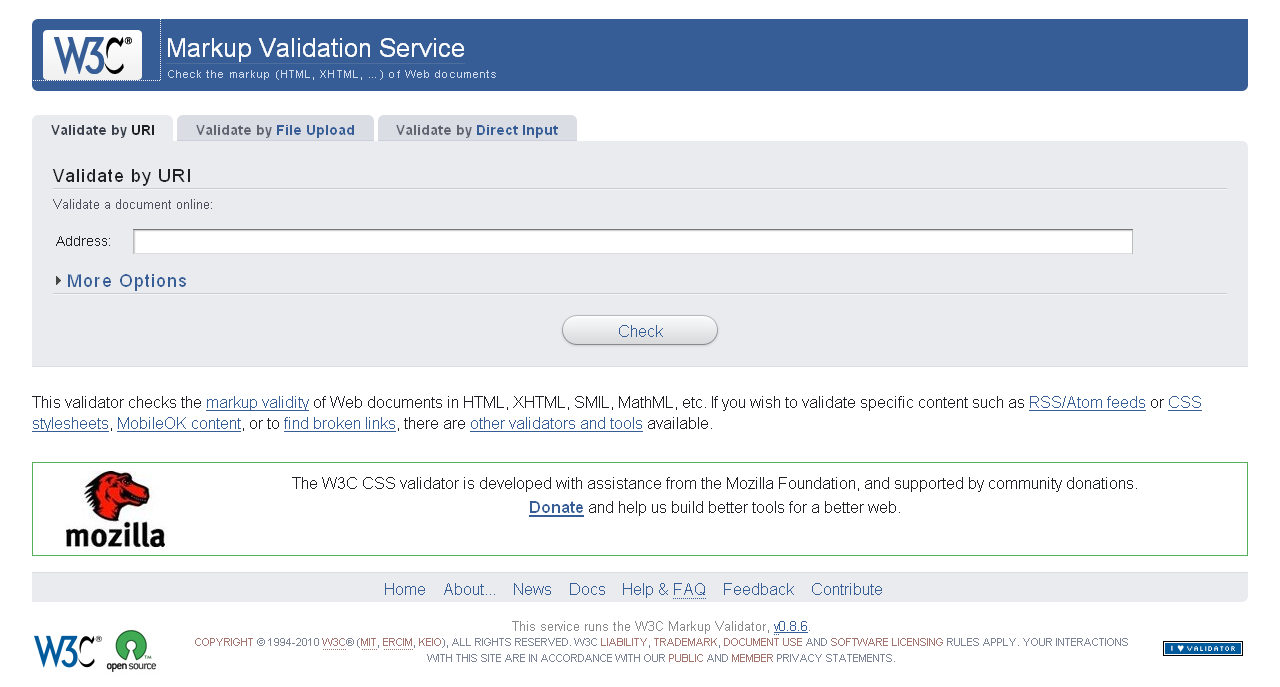Open the MobileOK content link
Viewport: 1280px width, 687px height.
179,424
